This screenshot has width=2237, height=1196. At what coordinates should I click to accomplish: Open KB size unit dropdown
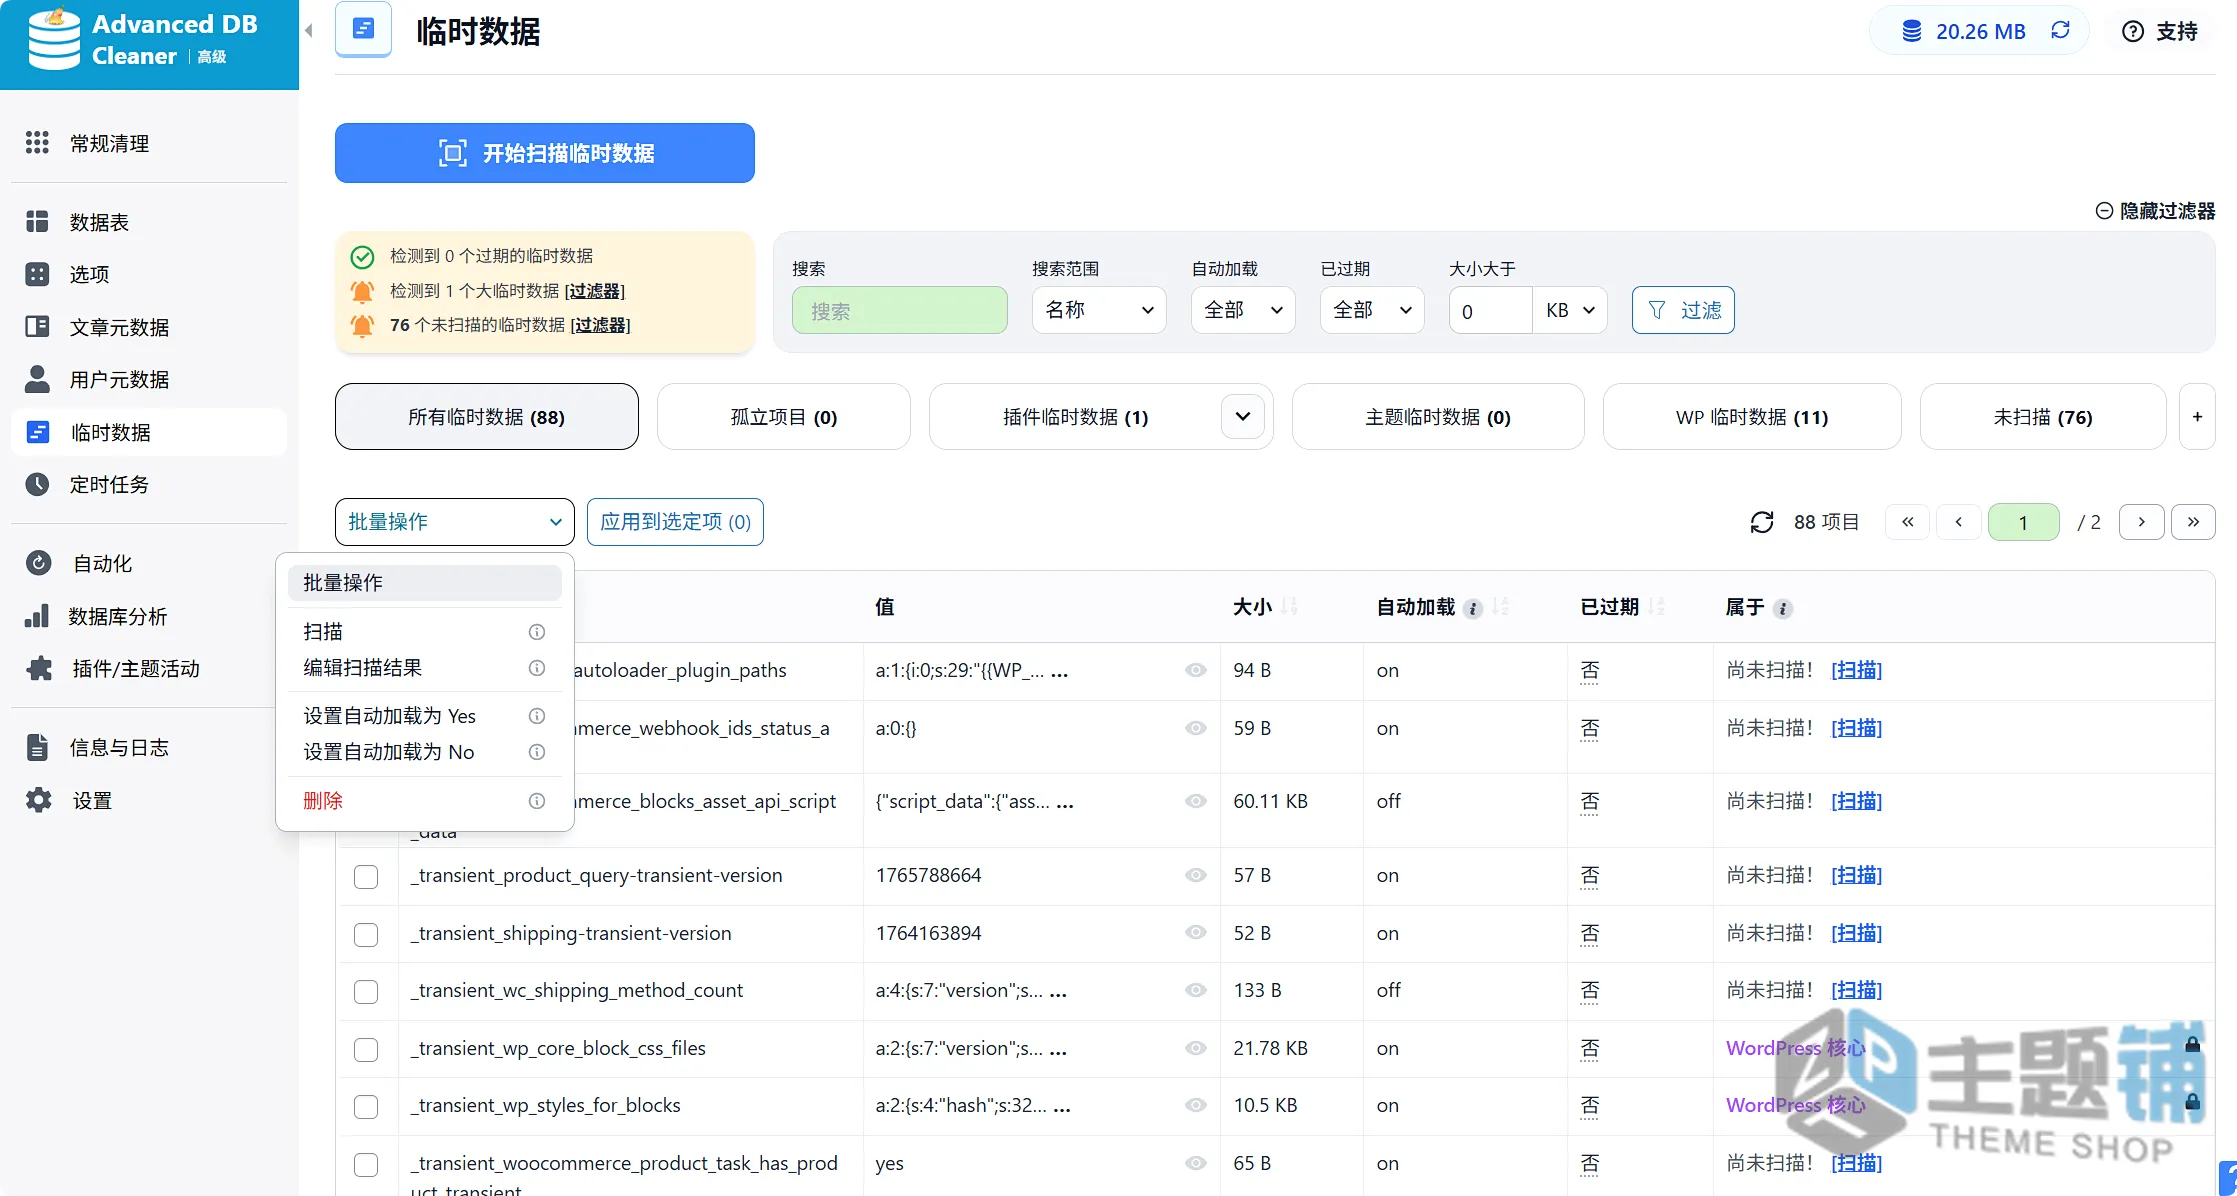point(1570,310)
